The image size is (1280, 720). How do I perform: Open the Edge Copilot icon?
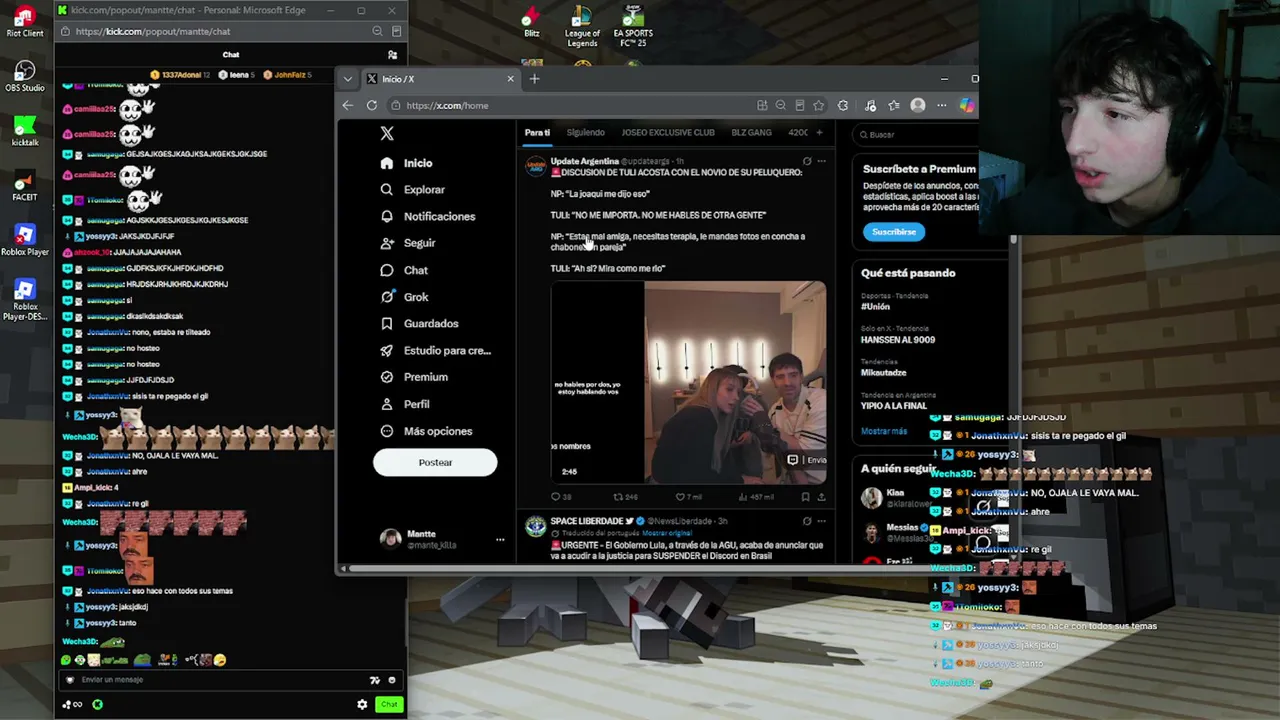point(967,105)
